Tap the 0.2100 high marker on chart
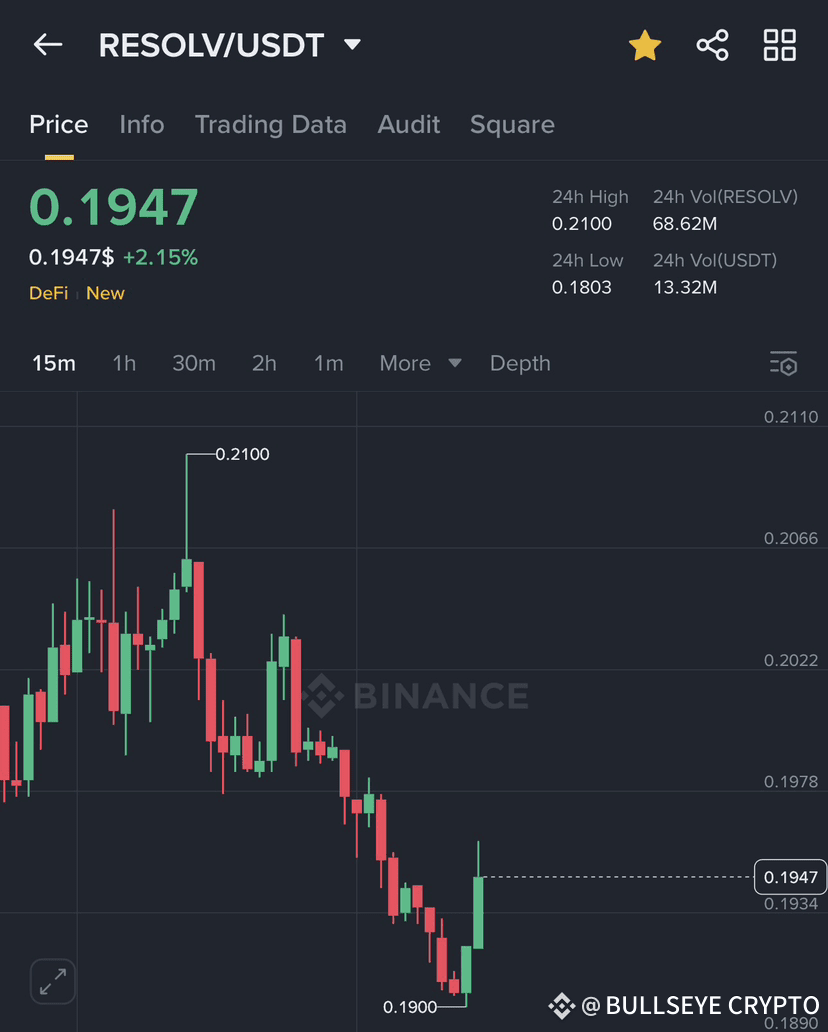828x1032 pixels. [x=242, y=454]
